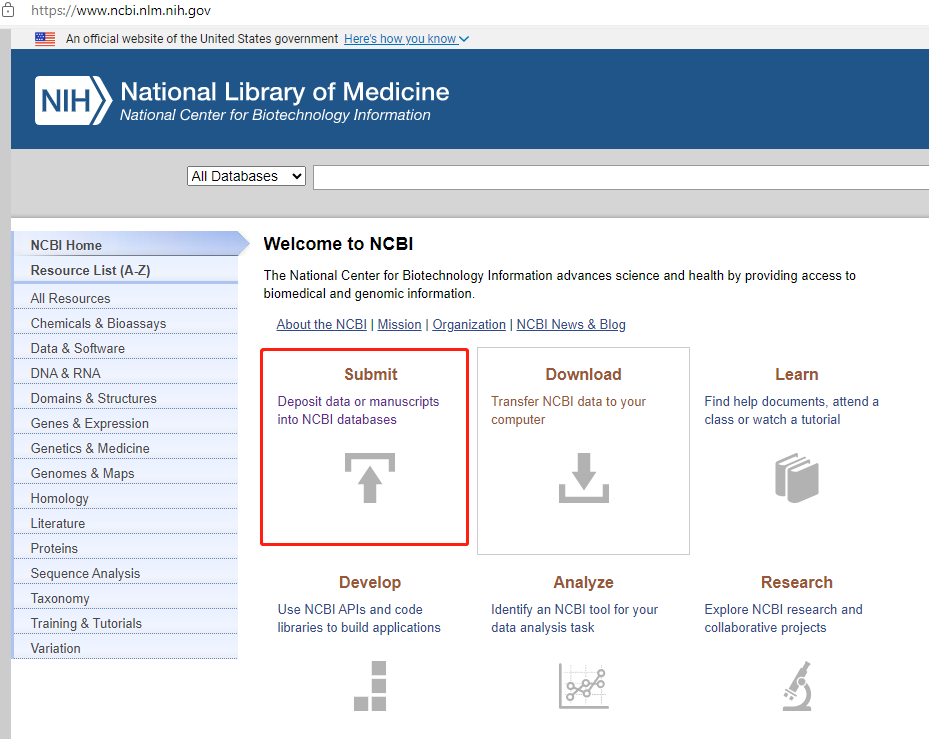
Task: Follow the NCBI News & Blog link
Action: (571, 324)
